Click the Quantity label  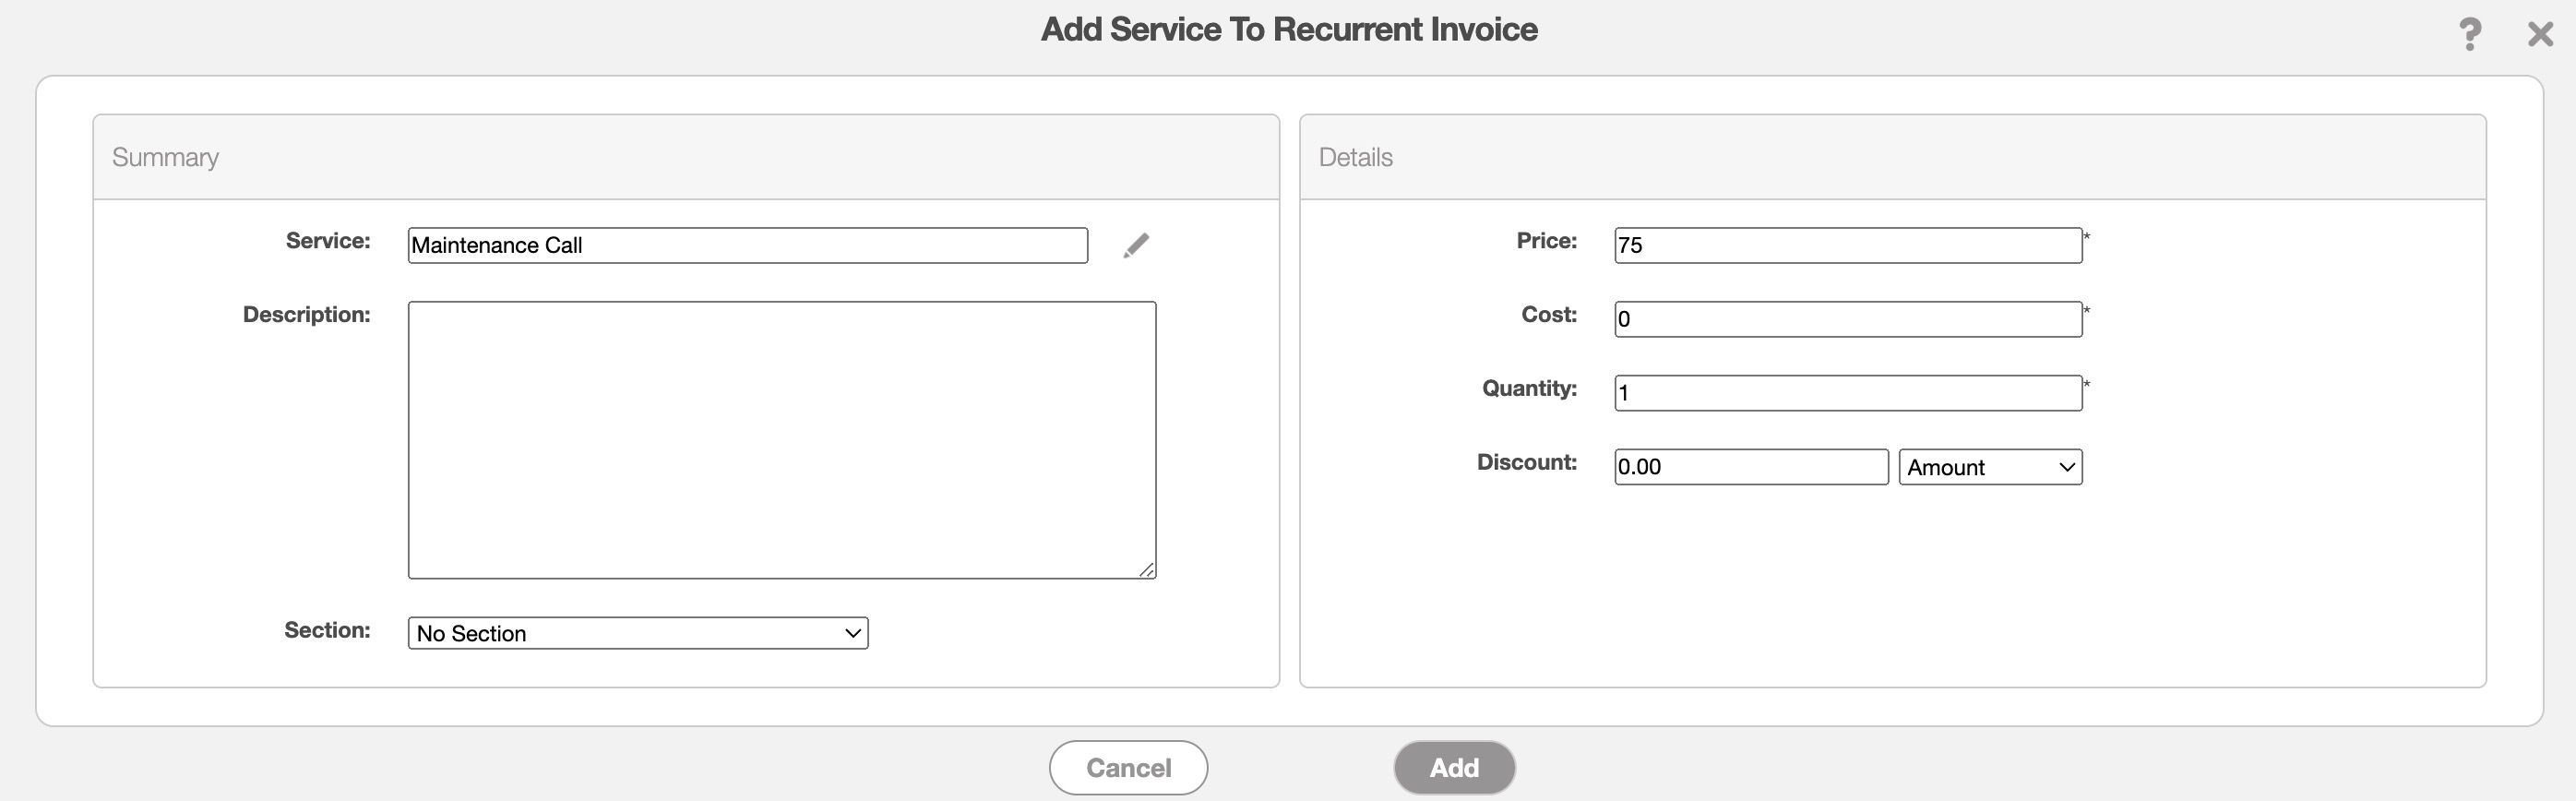pyautogui.click(x=1529, y=388)
